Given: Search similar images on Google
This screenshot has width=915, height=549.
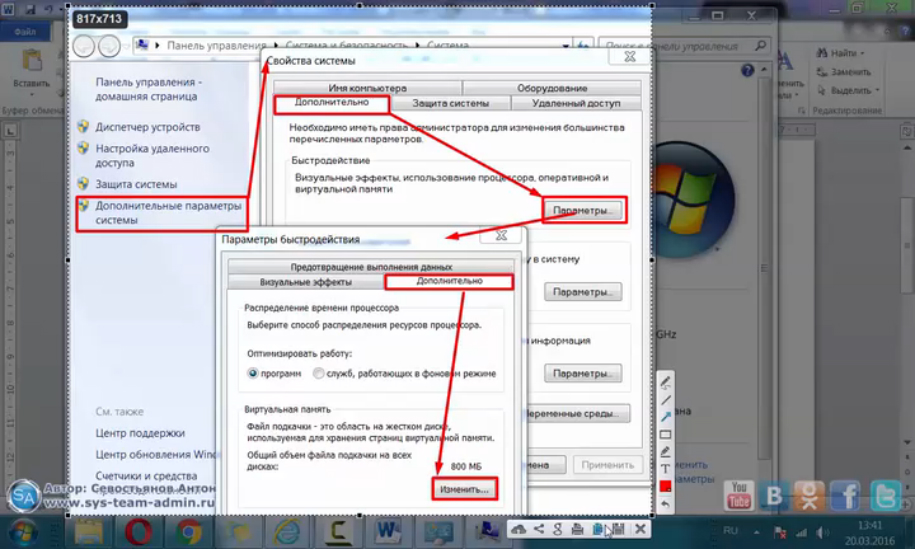Looking at the screenshot, I should point(558,529).
